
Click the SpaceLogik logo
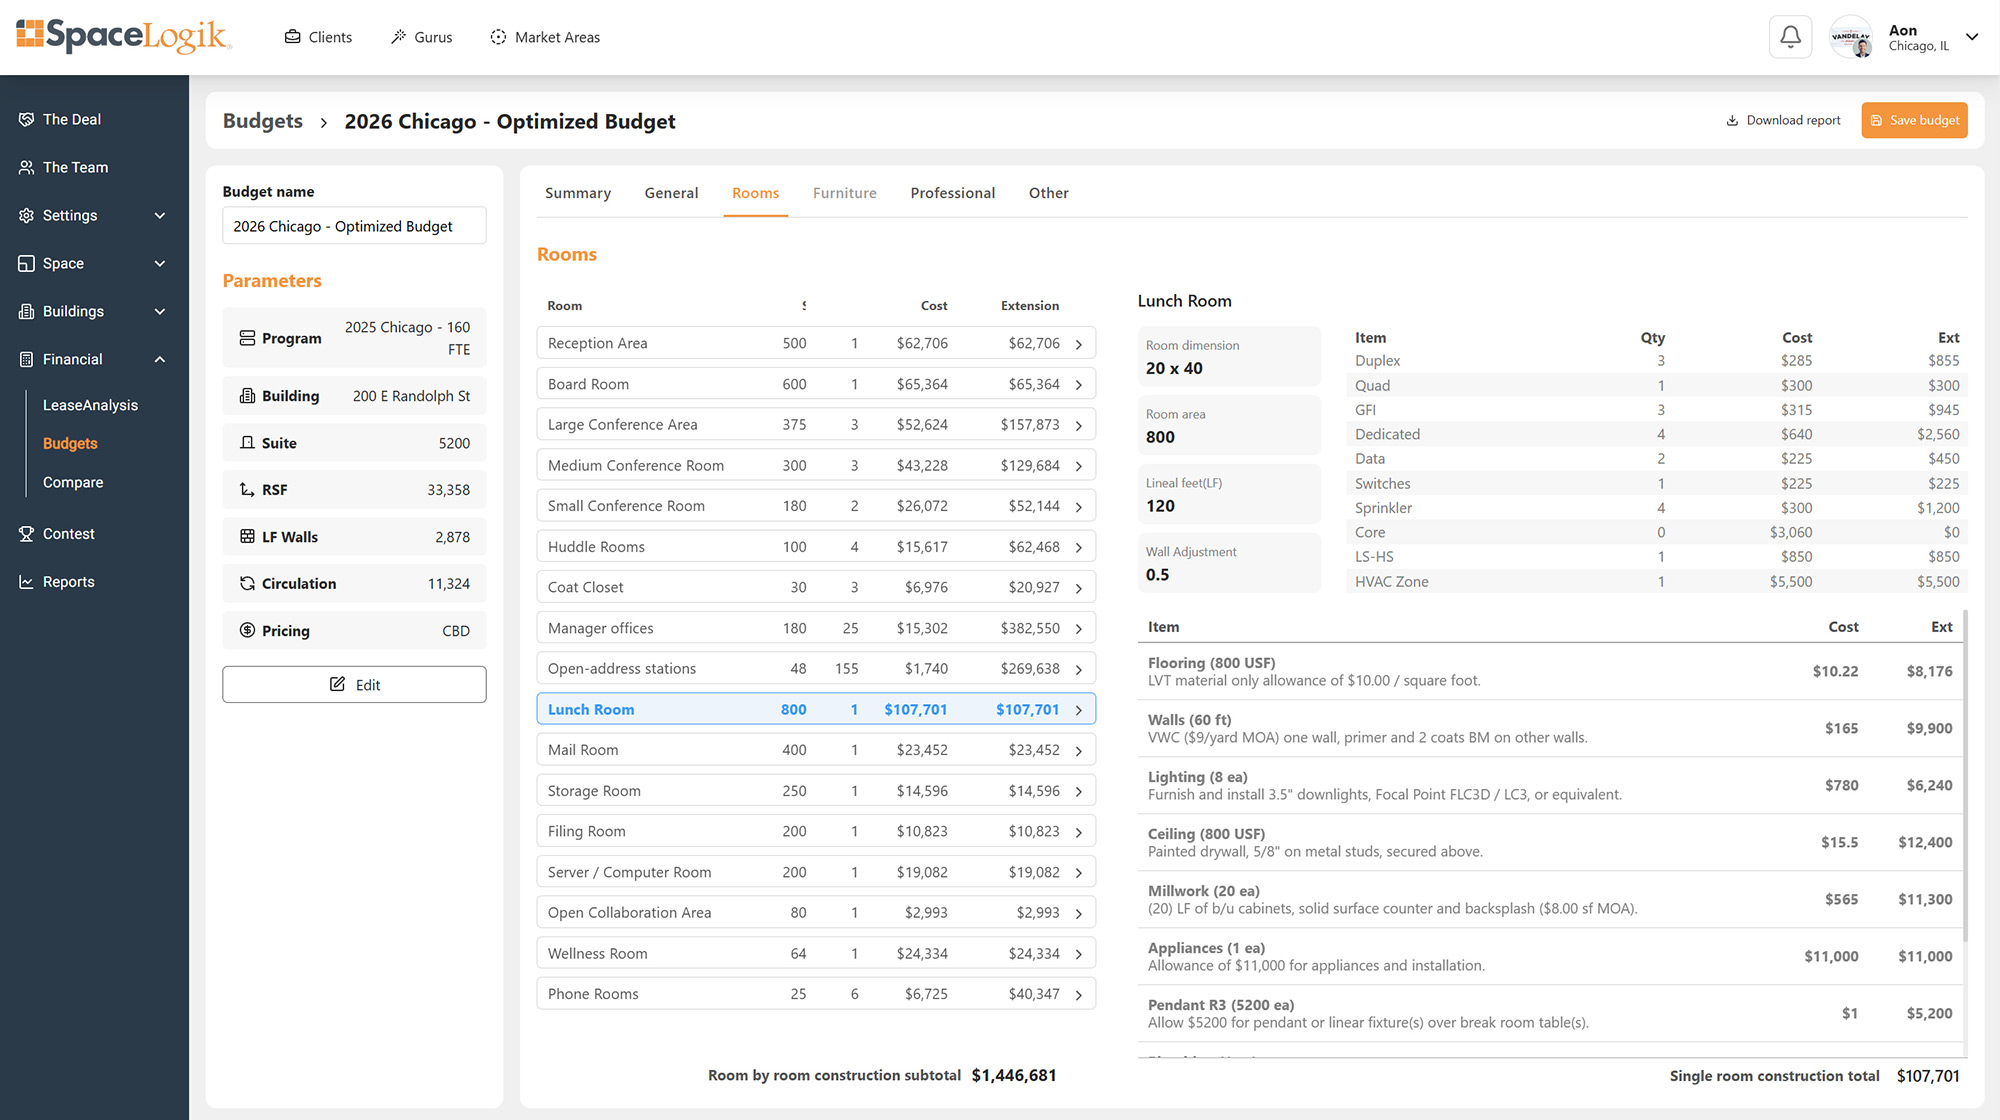point(124,36)
